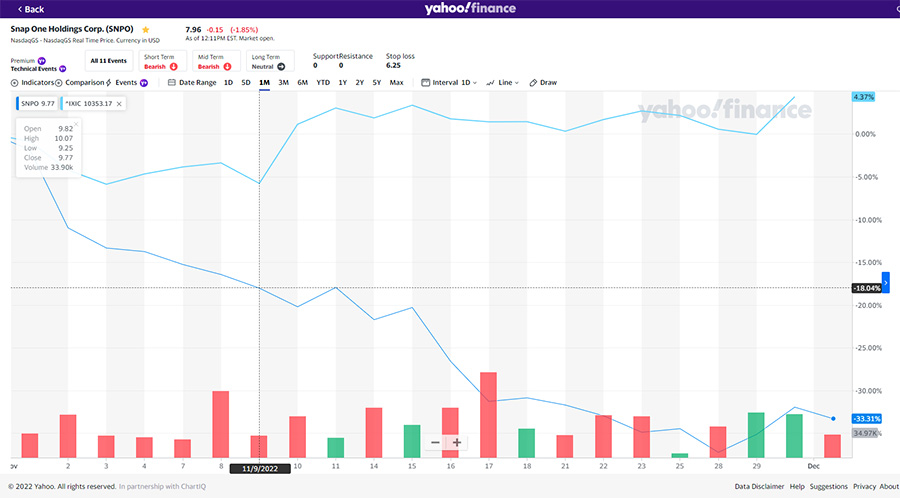
Task: Open the Long Term Neutral card
Action: pyautogui.click(x=270, y=61)
